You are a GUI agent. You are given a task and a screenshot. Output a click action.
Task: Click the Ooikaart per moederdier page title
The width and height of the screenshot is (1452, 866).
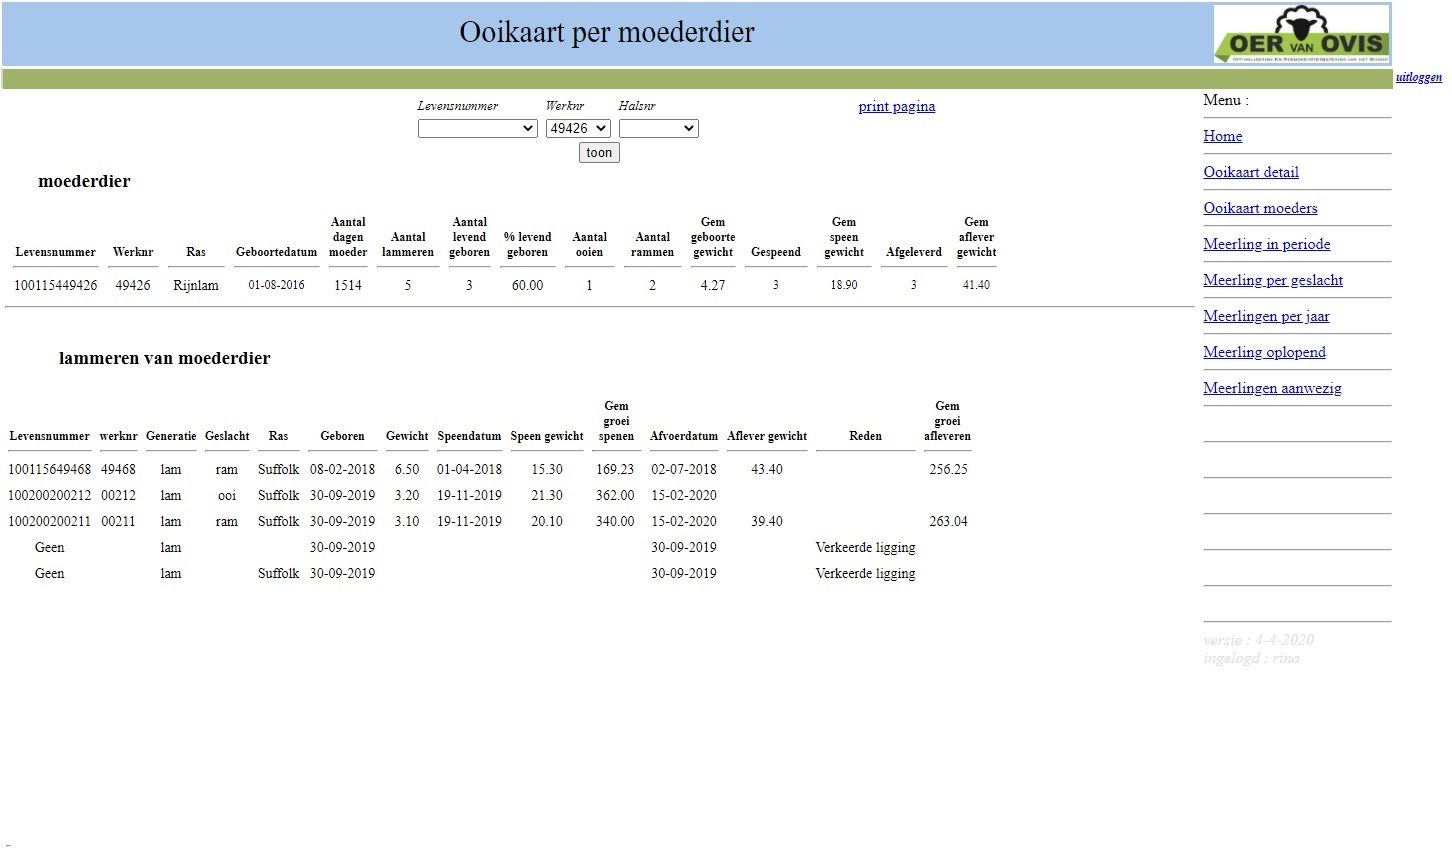(606, 32)
